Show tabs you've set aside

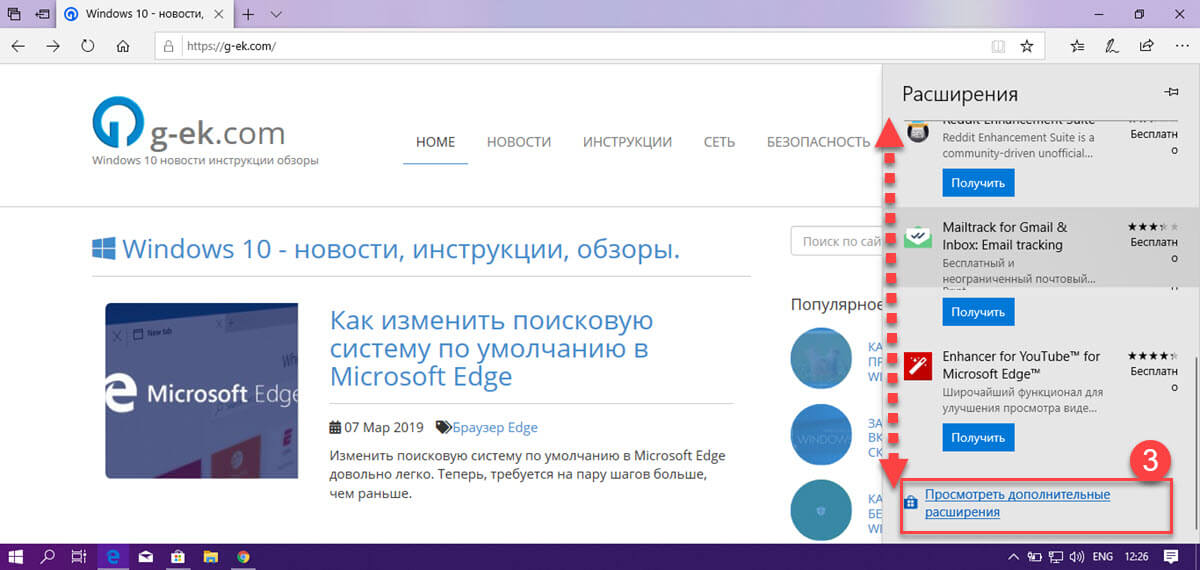[x=14, y=15]
